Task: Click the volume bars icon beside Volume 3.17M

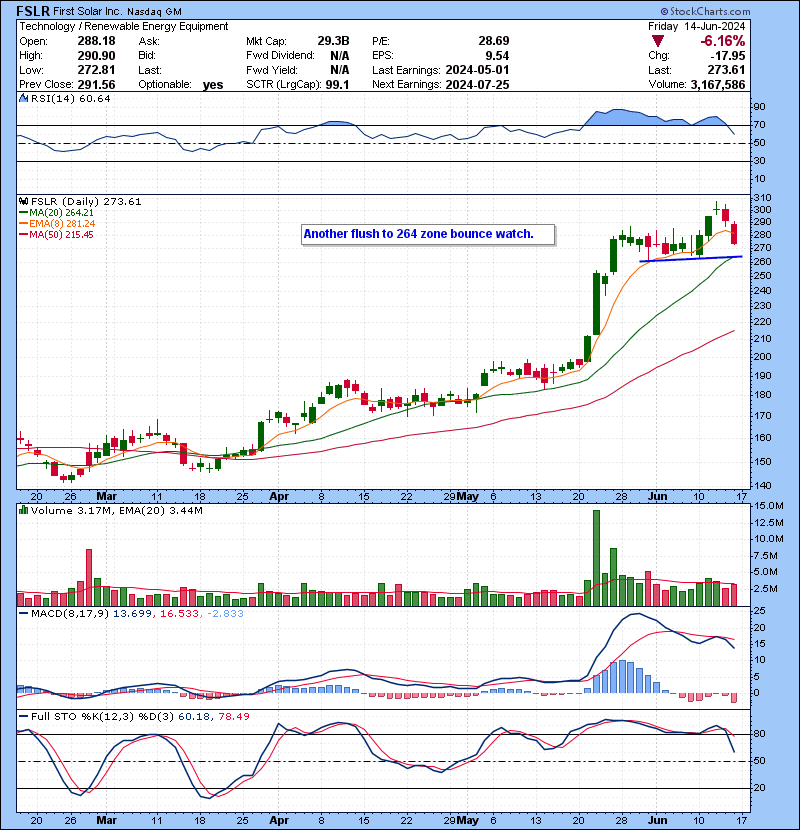Action: coord(23,511)
